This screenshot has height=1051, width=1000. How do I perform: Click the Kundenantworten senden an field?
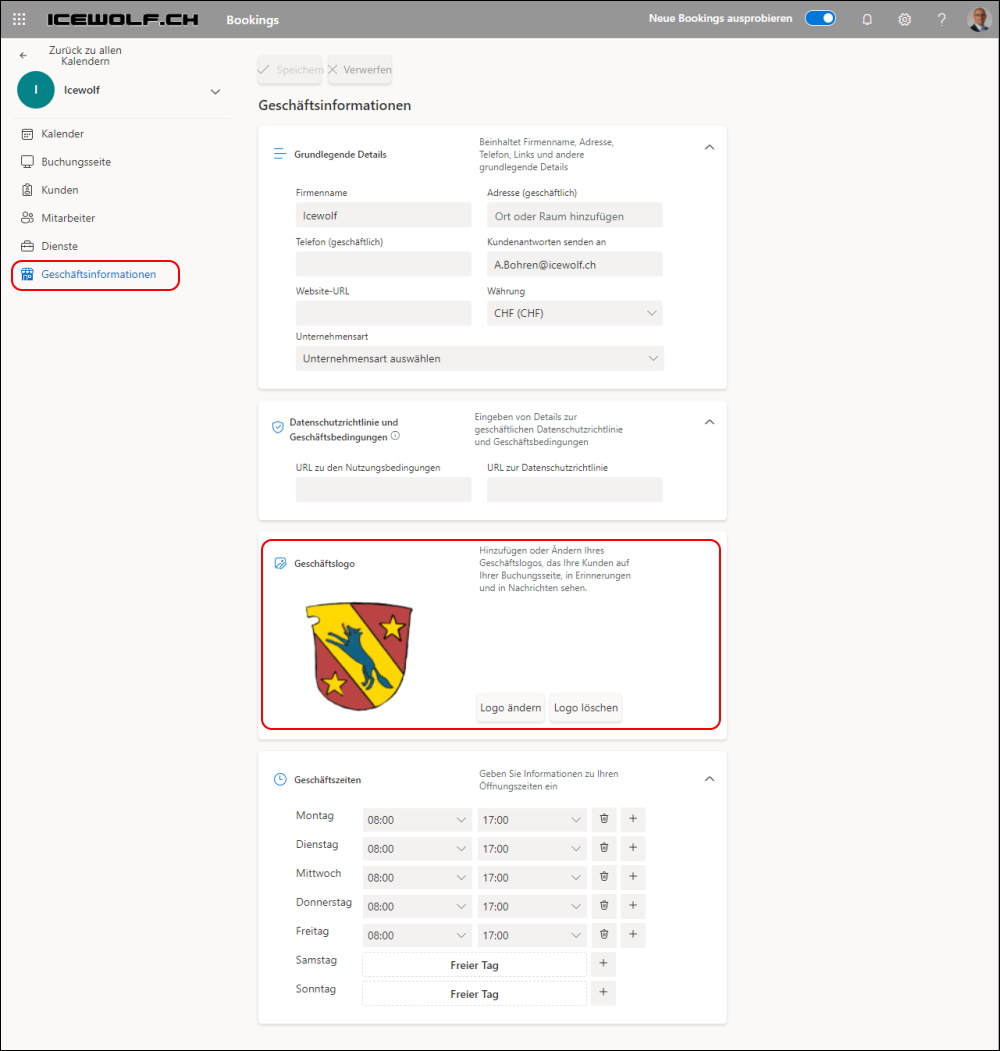[x=574, y=264]
